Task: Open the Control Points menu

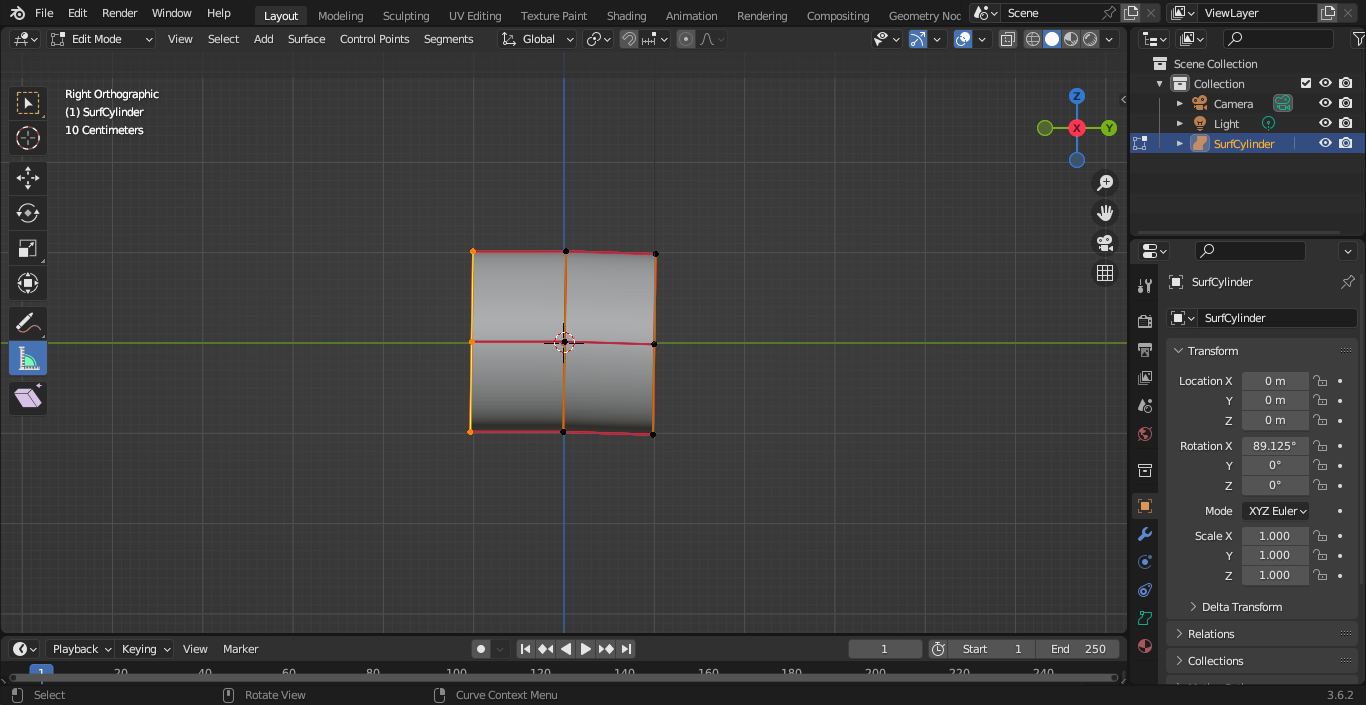Action: click(375, 39)
